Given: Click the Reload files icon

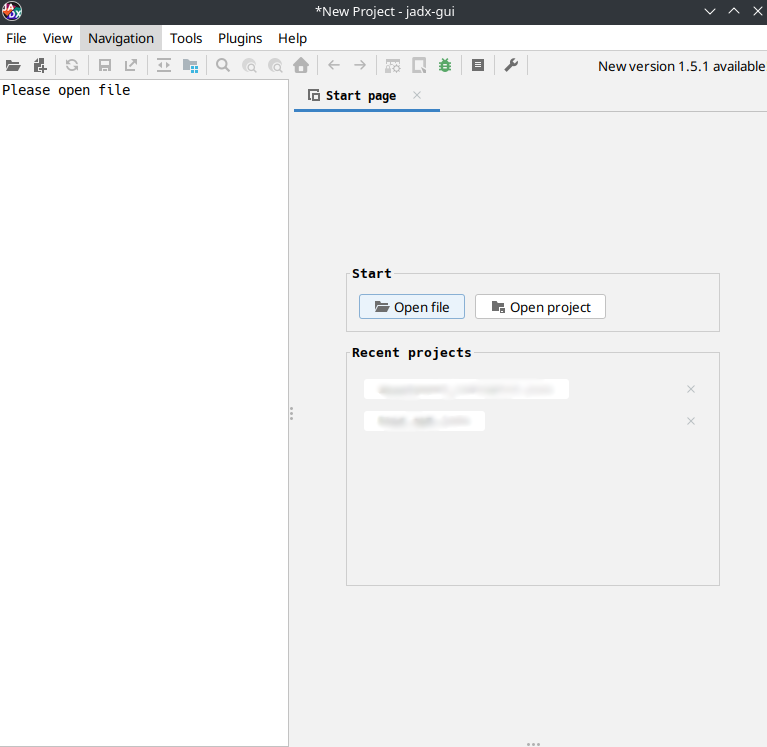Looking at the screenshot, I should pos(72,66).
